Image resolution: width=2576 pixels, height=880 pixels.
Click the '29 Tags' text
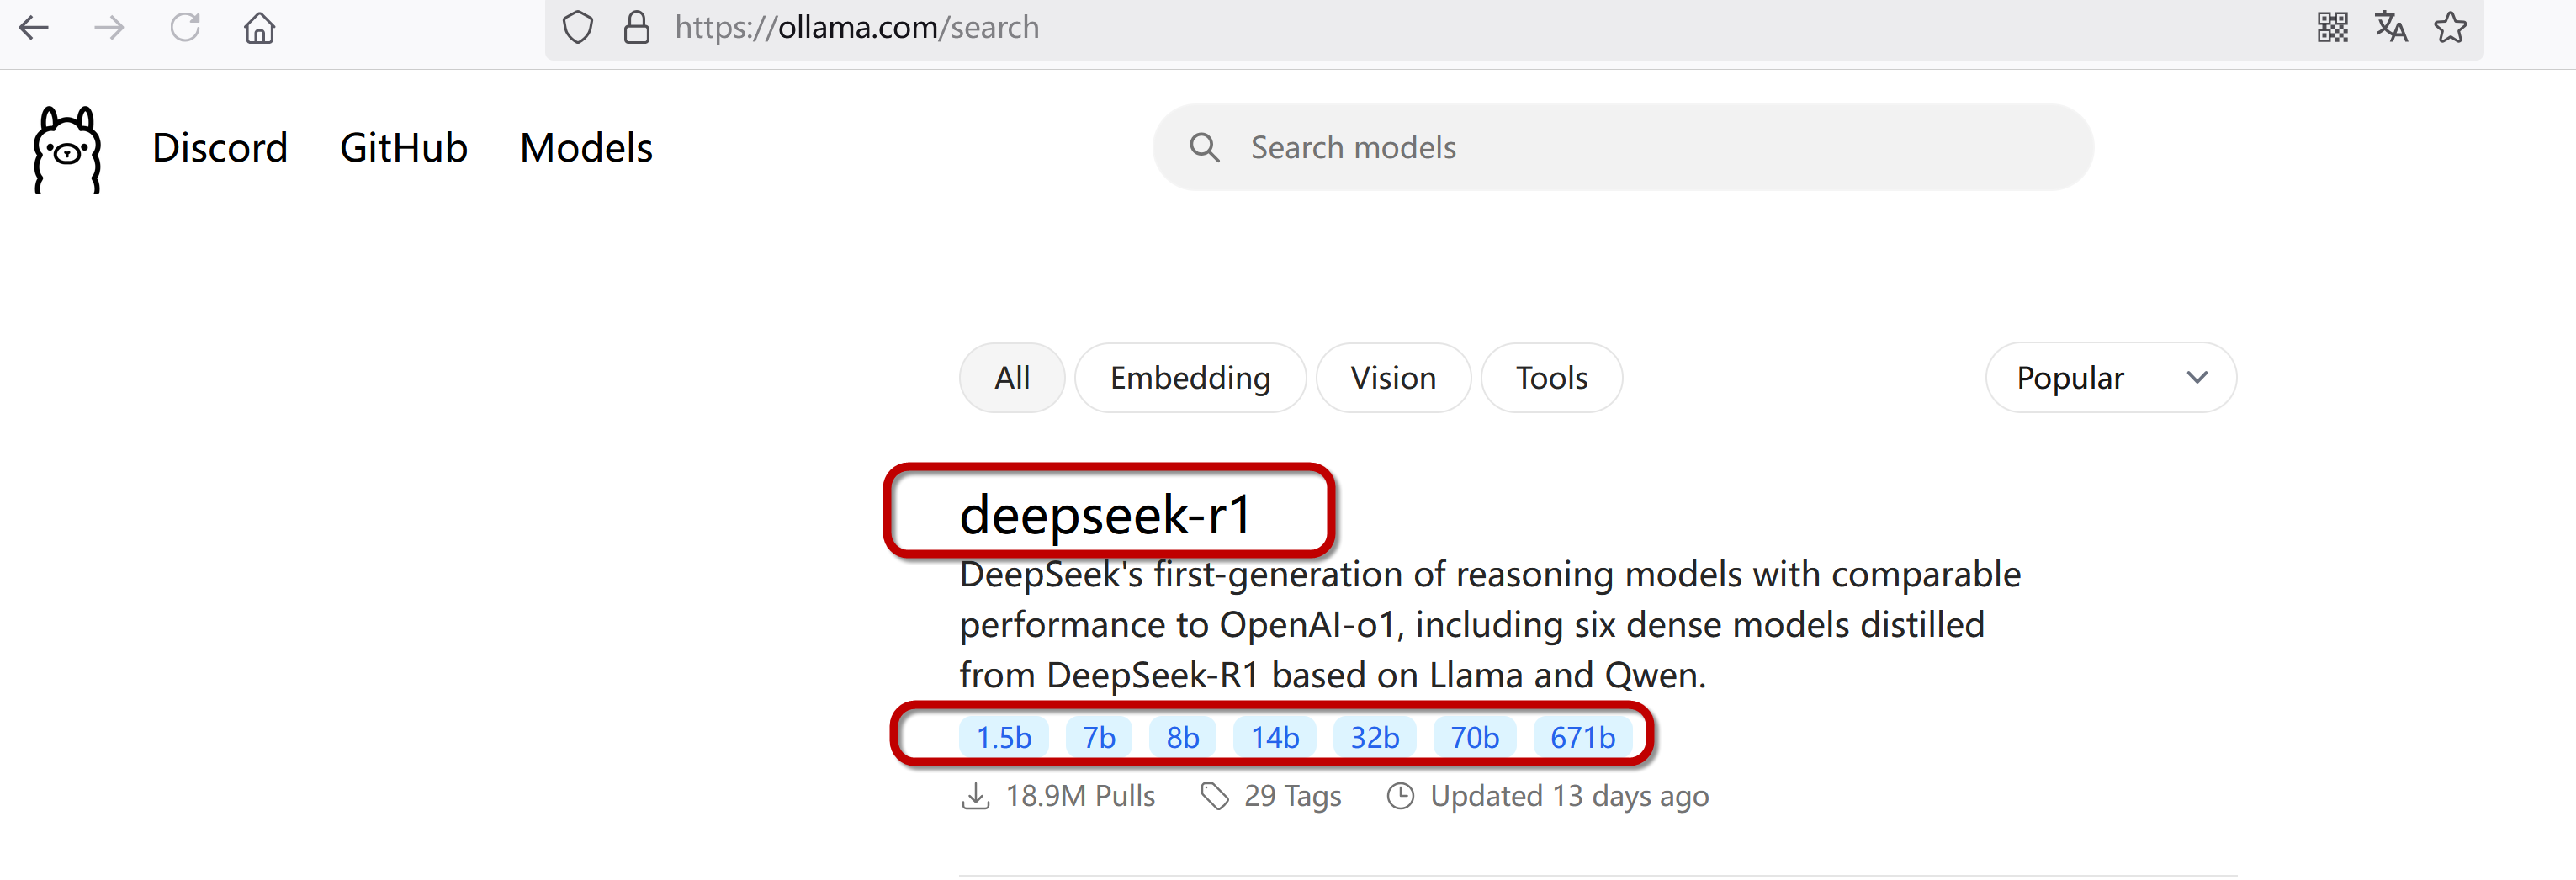1293,797
